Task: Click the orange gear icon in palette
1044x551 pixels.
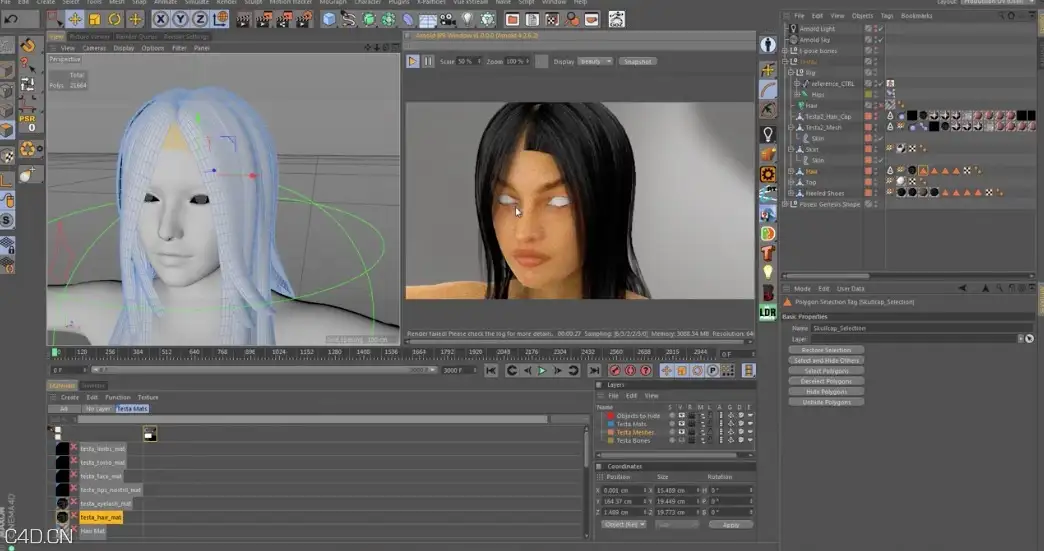Action: [768, 174]
